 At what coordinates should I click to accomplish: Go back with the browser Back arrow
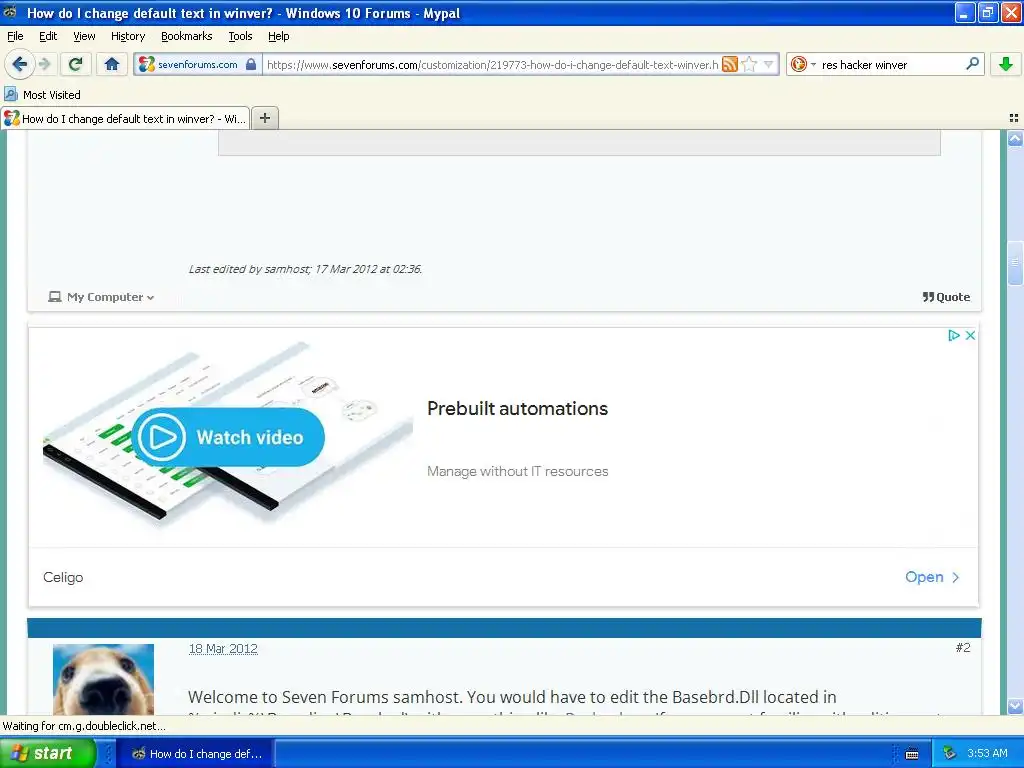pyautogui.click(x=20, y=64)
